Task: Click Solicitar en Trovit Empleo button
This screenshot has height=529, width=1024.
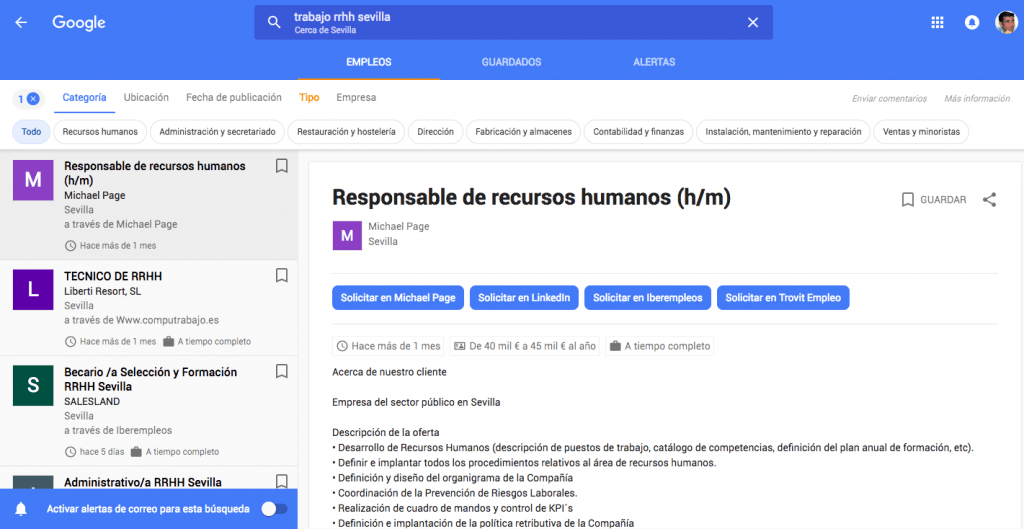Action: (784, 297)
